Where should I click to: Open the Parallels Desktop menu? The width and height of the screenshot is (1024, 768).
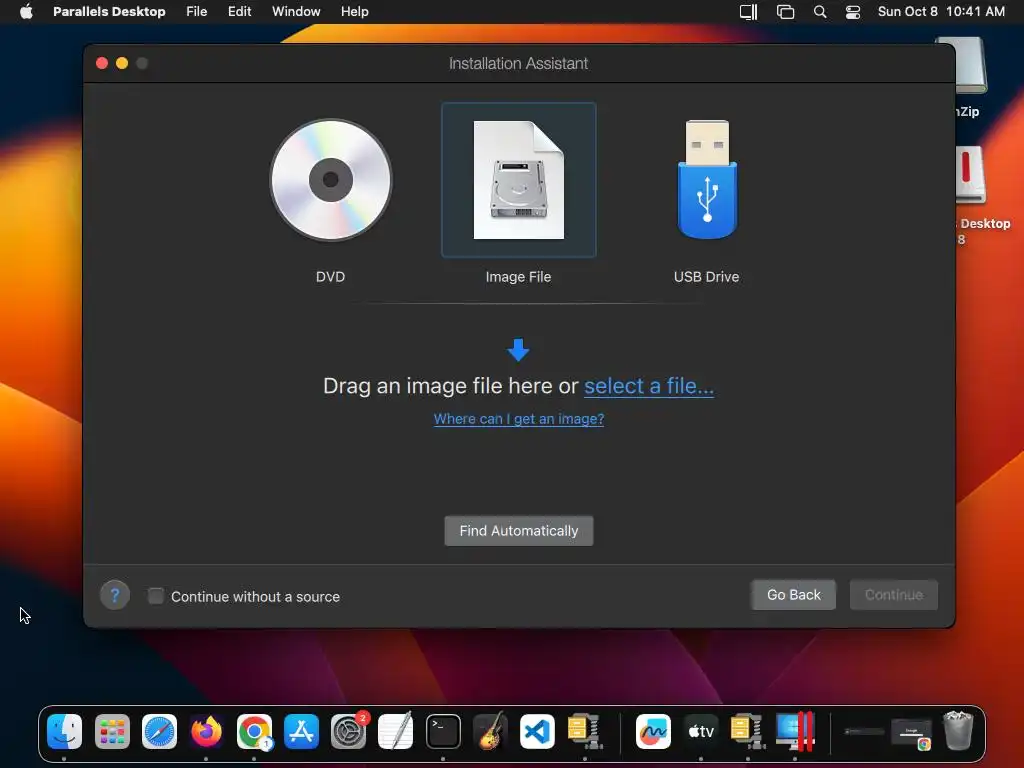coord(109,12)
